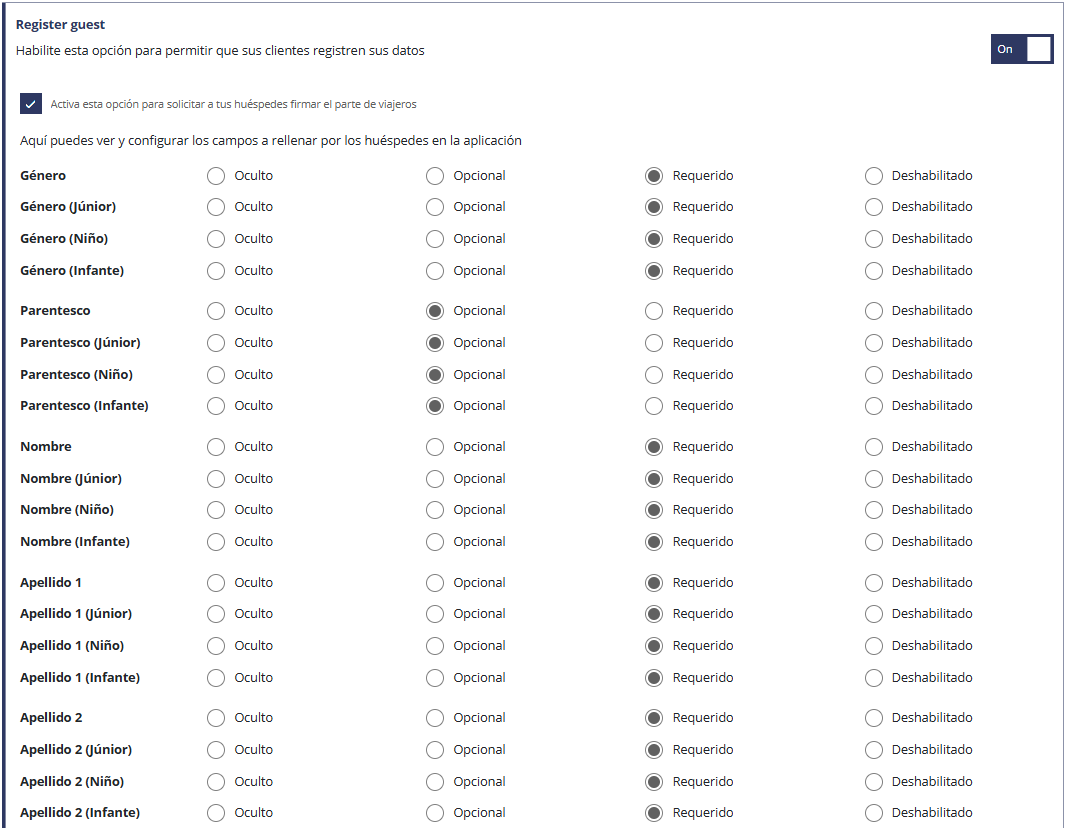Viewport: 1066px width, 828px height.
Task: Choose Oculto for Apellido 1 (Infante)
Action: 216,678
